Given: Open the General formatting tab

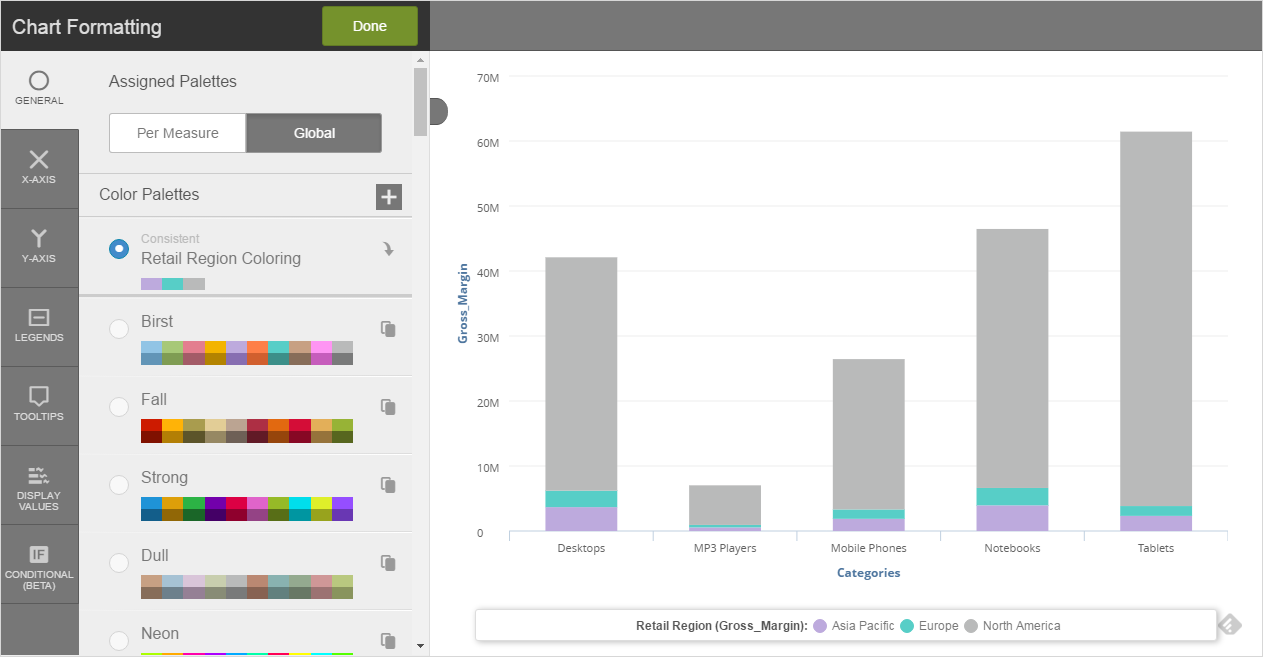Looking at the screenshot, I should coord(39,89).
